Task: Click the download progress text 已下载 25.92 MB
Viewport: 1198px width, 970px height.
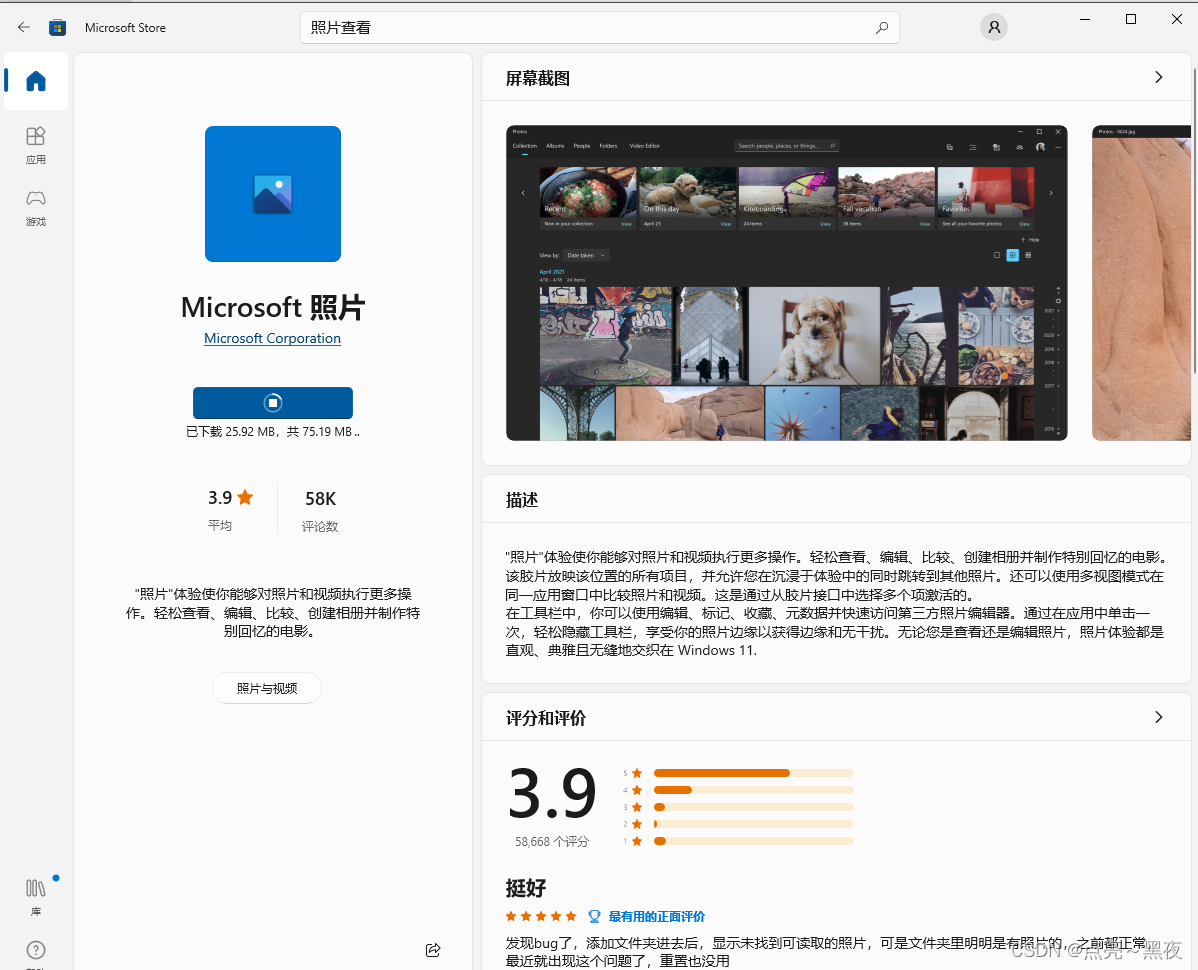Action: pos(273,432)
